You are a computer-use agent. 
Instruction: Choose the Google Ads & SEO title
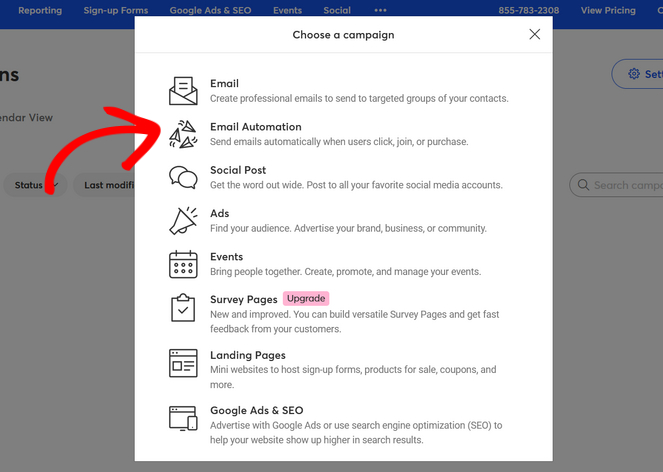pos(257,410)
